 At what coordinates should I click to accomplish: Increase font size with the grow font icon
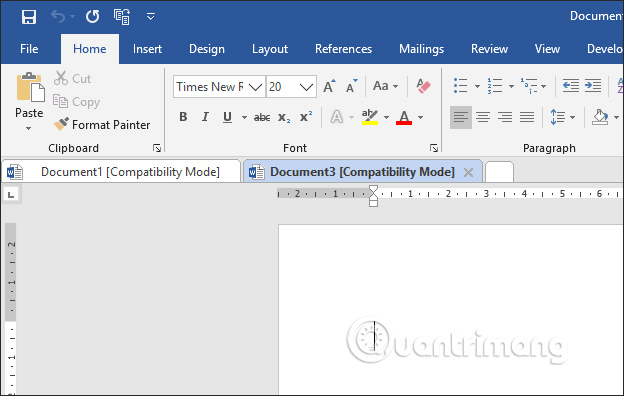(329, 86)
